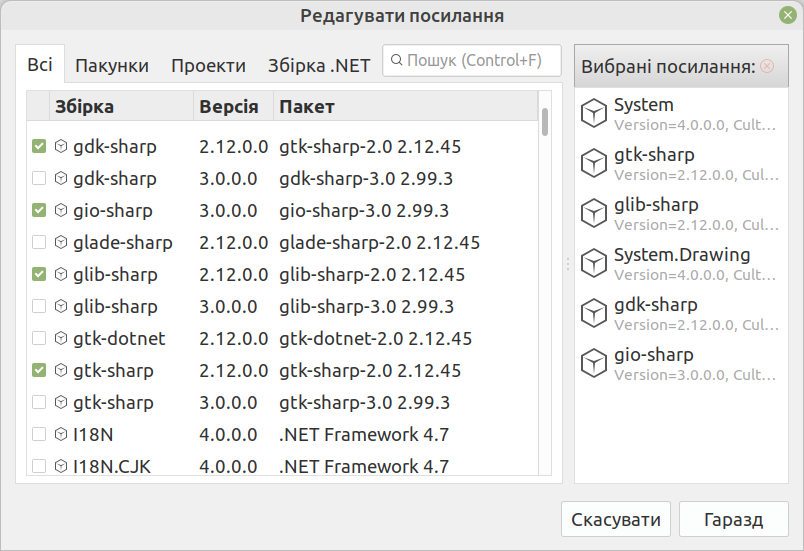804x551 pixels.
Task: Uncheck gdk-sharp version 2.12.0.0
Action: click(x=39, y=147)
